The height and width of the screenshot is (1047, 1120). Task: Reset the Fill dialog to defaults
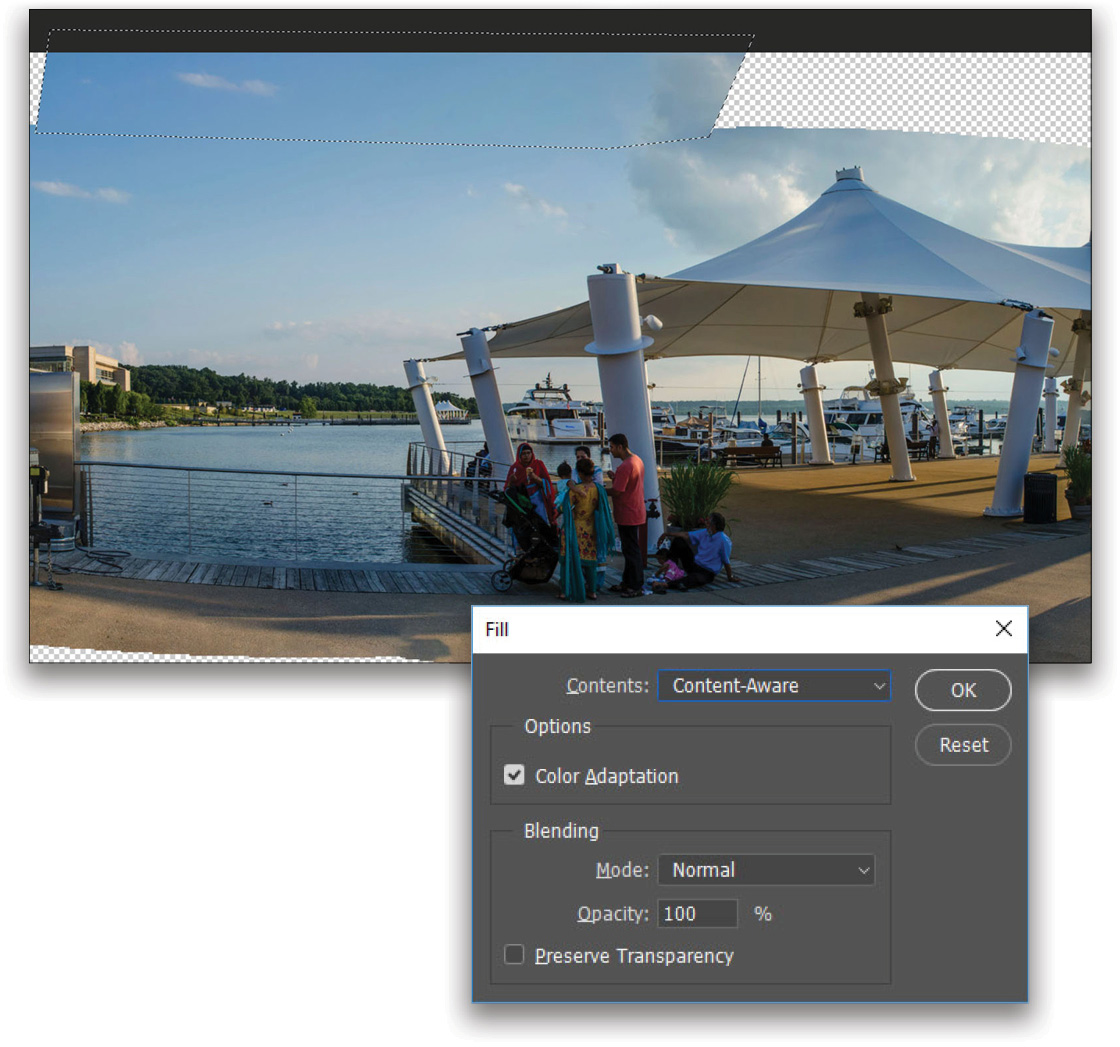[x=962, y=744]
